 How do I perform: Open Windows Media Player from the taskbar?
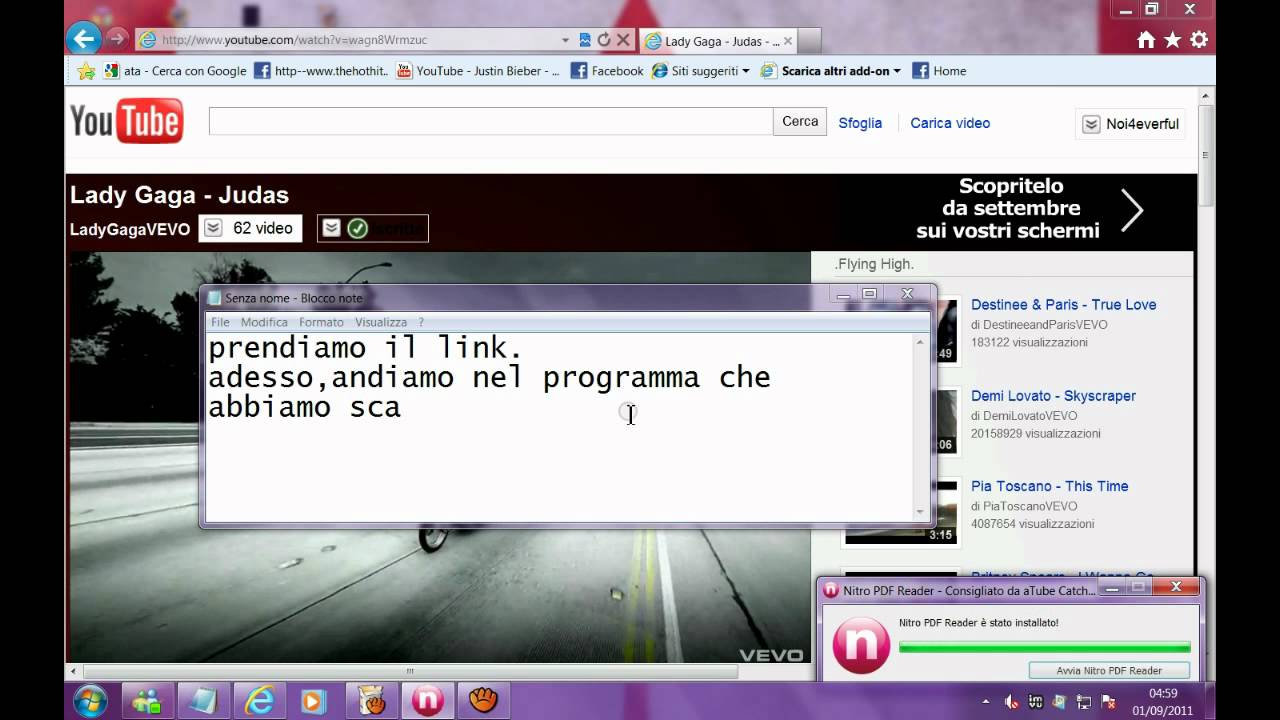click(313, 702)
